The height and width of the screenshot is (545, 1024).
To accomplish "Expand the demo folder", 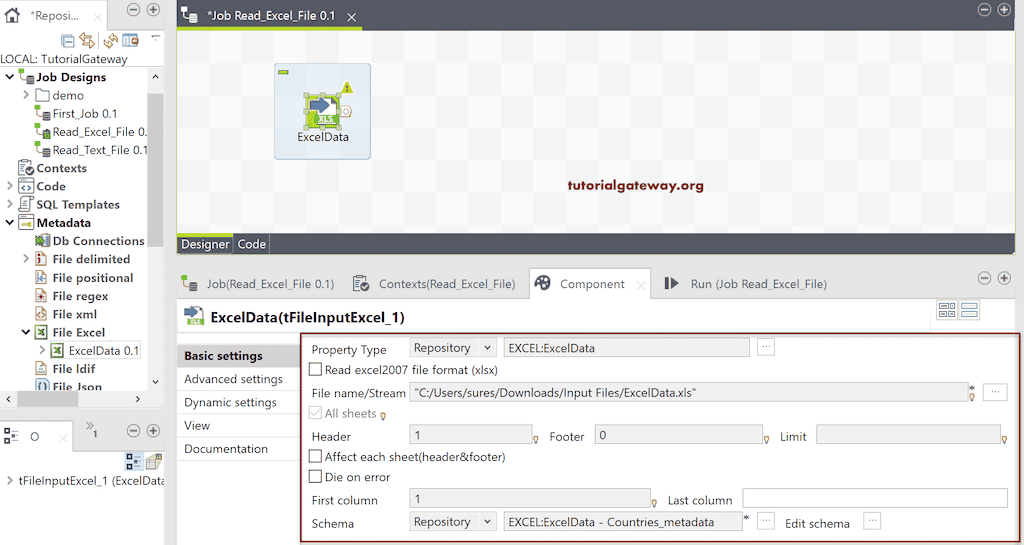I will click(26, 95).
